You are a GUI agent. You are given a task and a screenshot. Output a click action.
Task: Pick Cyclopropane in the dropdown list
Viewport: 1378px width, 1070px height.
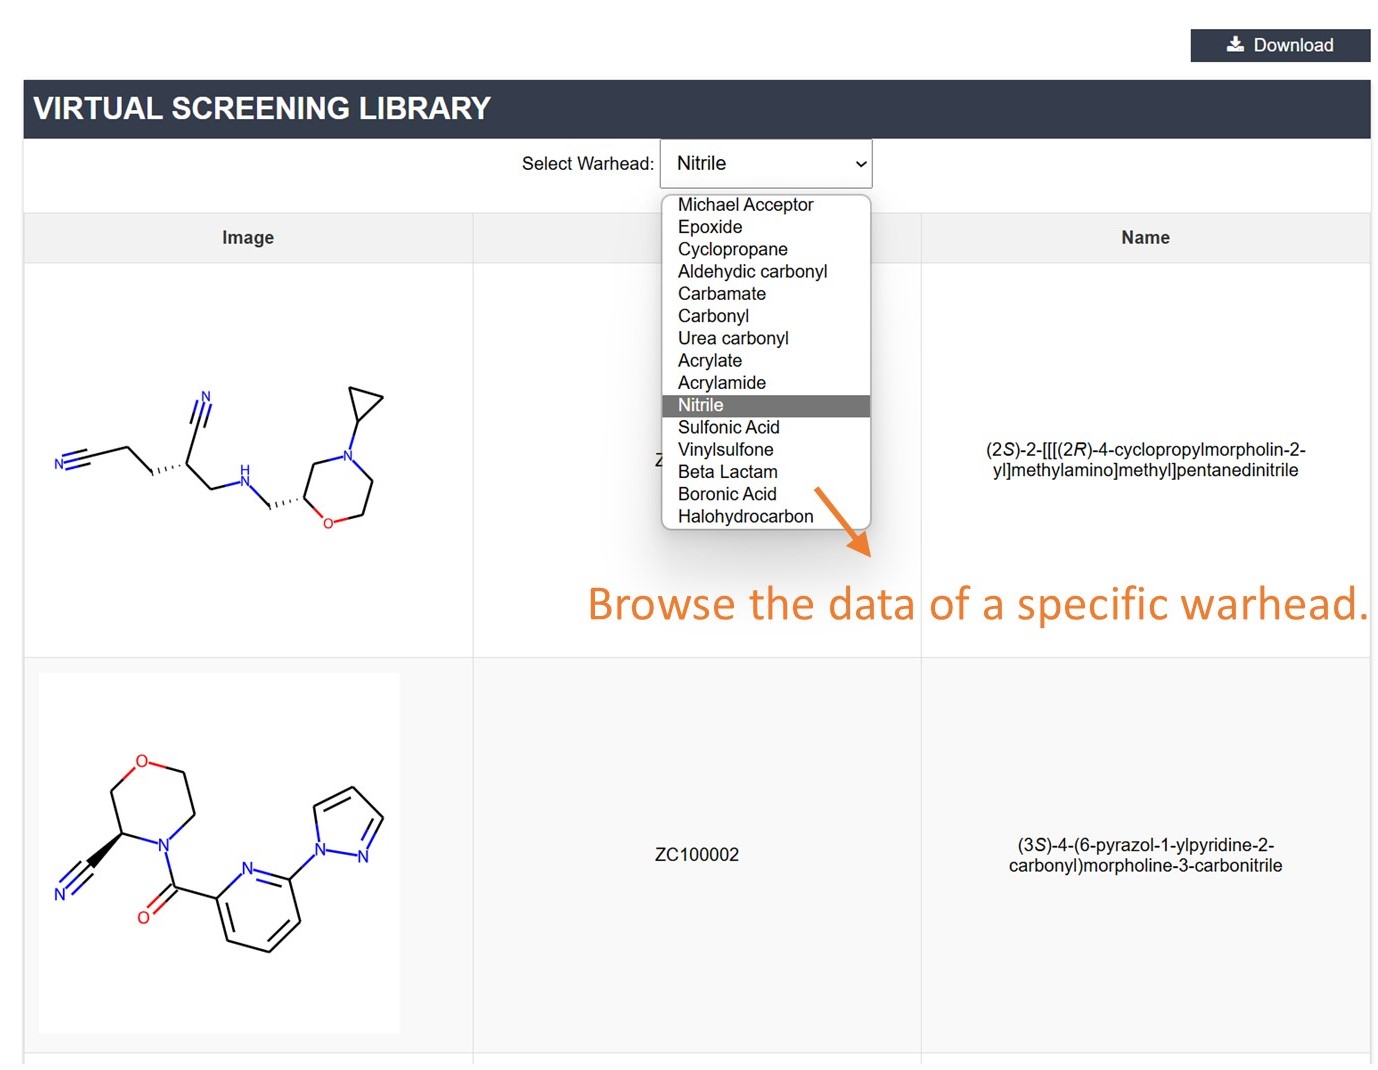pos(732,249)
